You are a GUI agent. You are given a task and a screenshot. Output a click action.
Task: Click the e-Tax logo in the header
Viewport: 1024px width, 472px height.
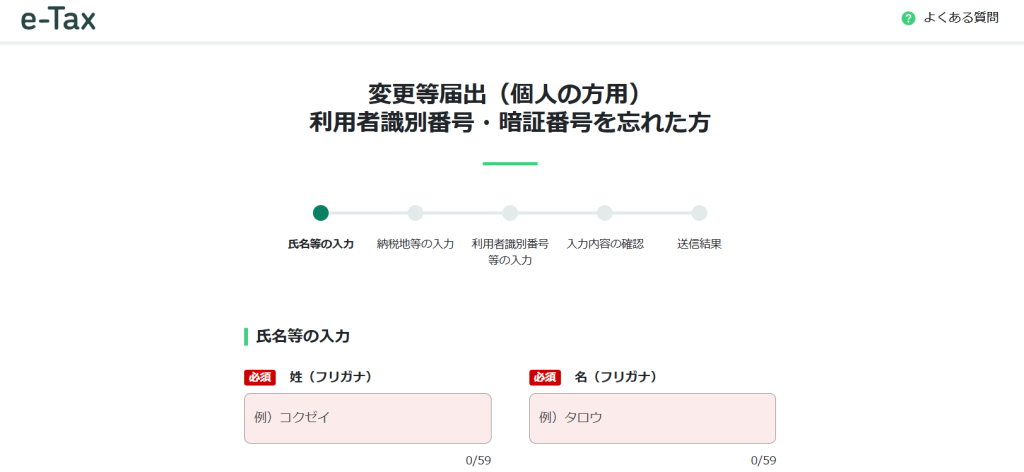click(x=58, y=18)
